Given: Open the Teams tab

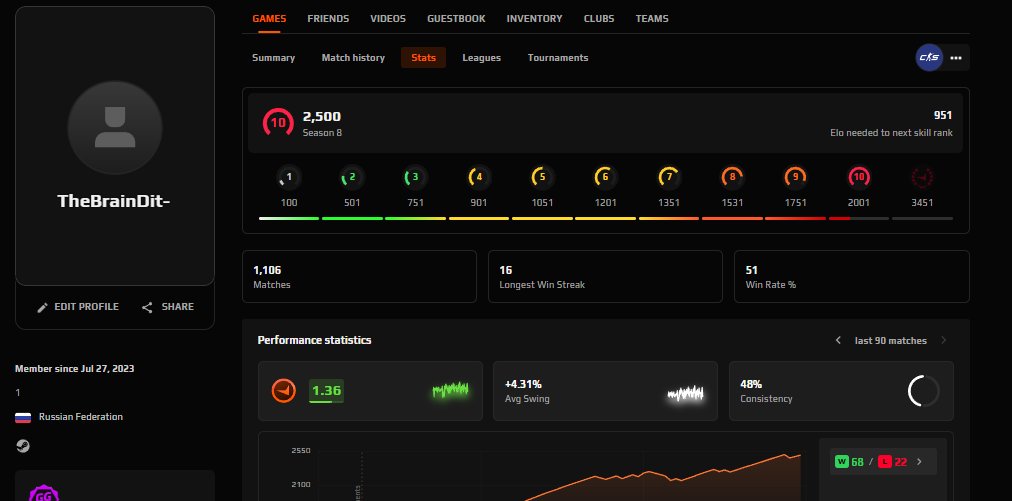Looking at the screenshot, I should [652, 19].
